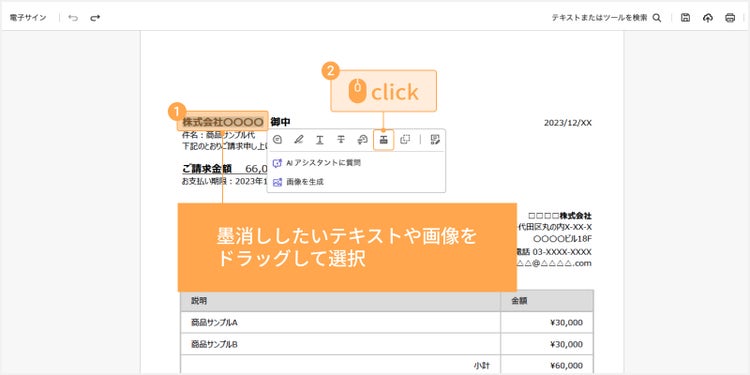
Task: Click the generate image picture icon
Action: point(277,182)
